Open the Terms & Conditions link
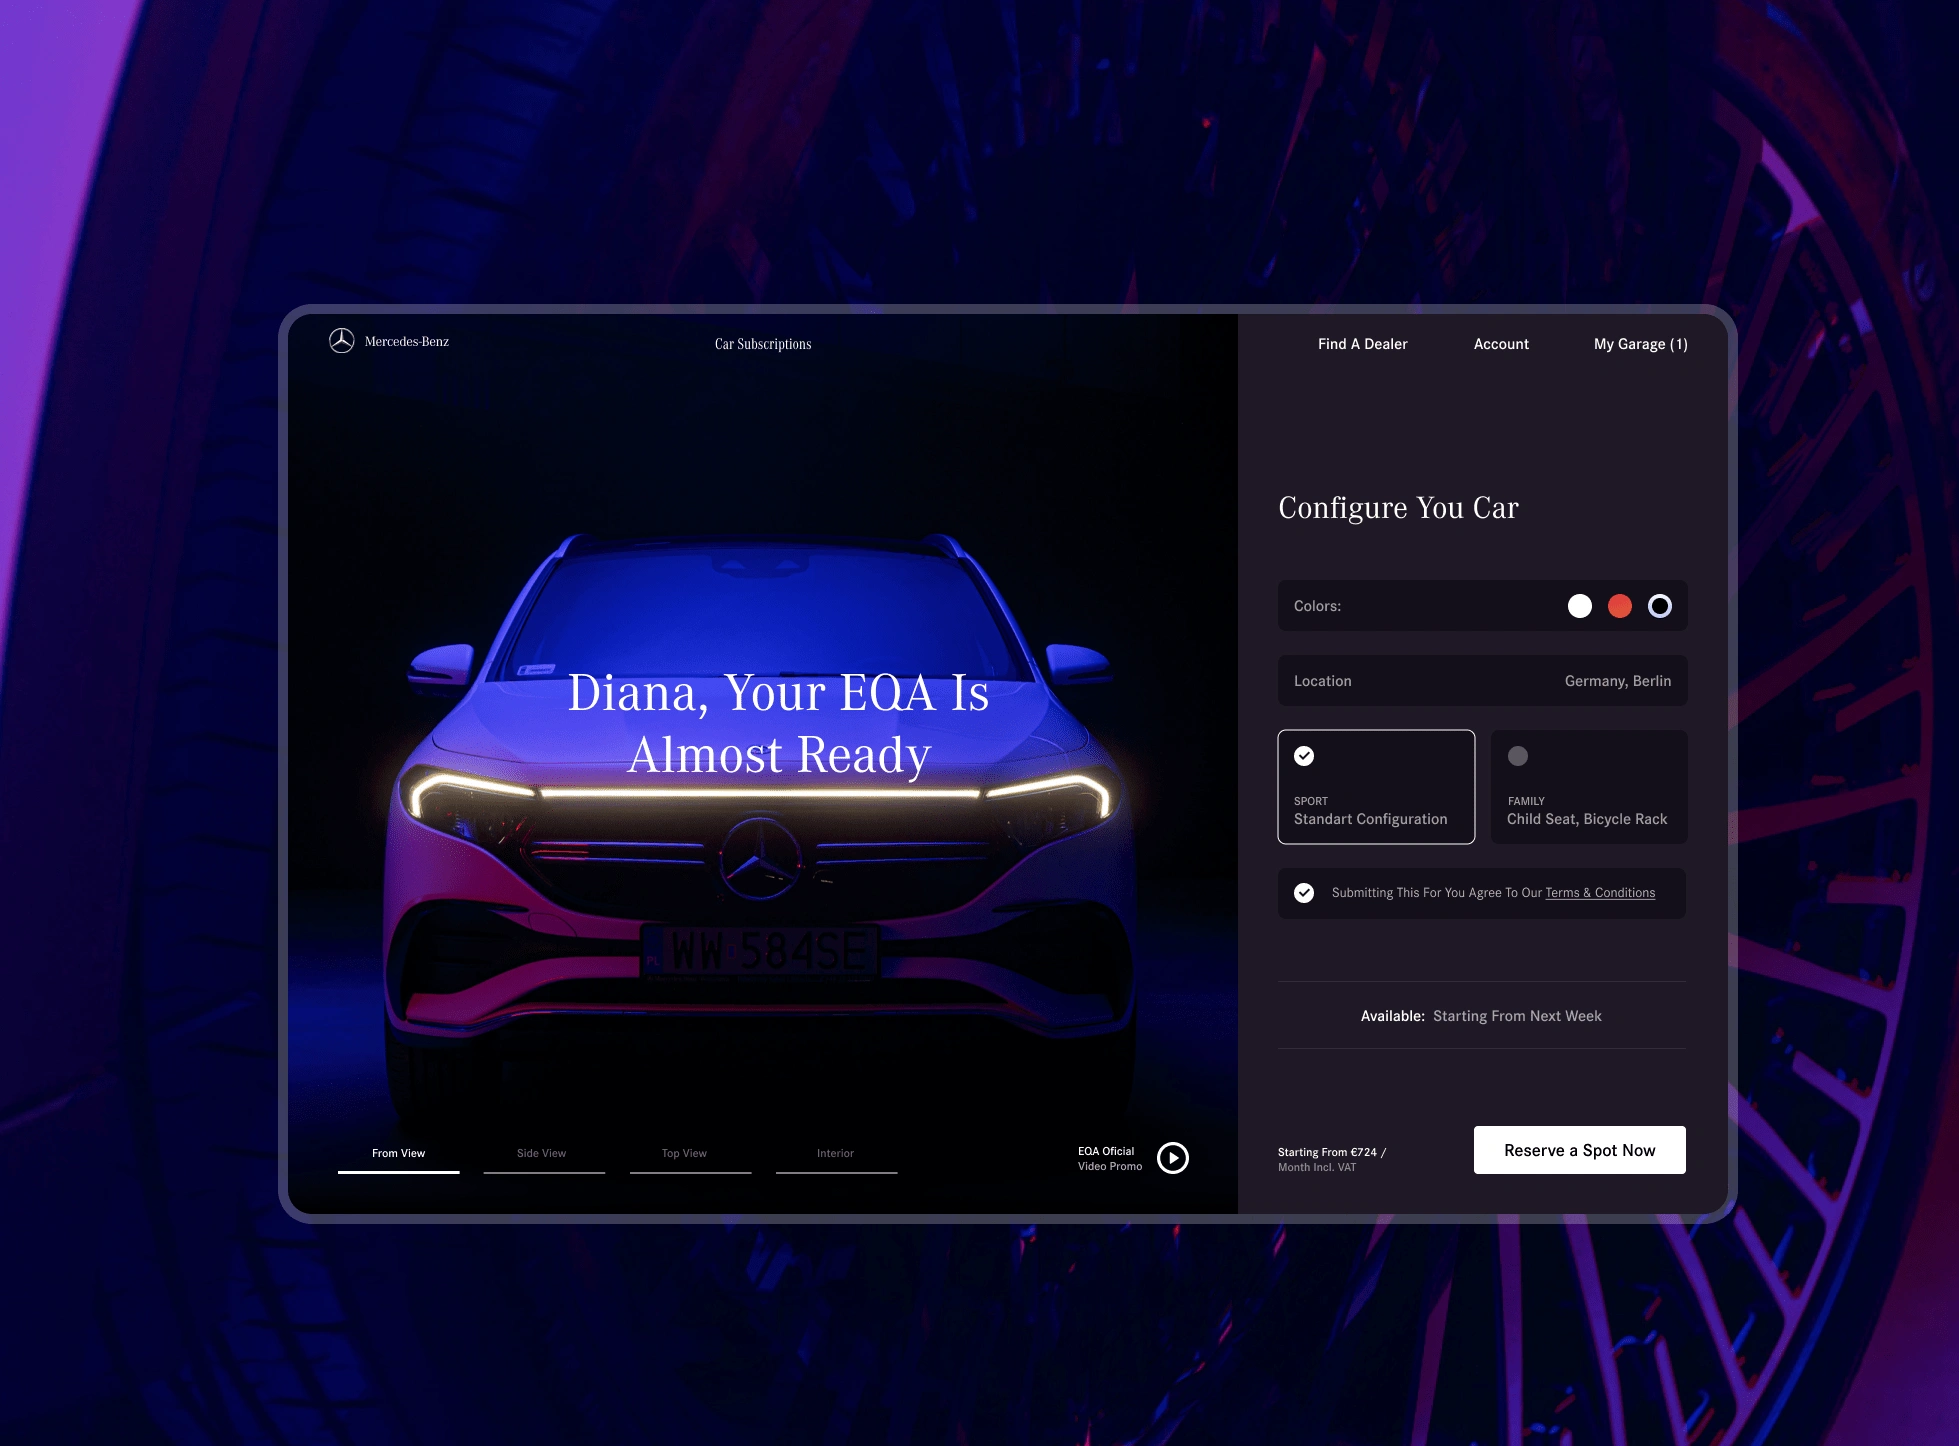1959x1446 pixels. tap(1600, 893)
